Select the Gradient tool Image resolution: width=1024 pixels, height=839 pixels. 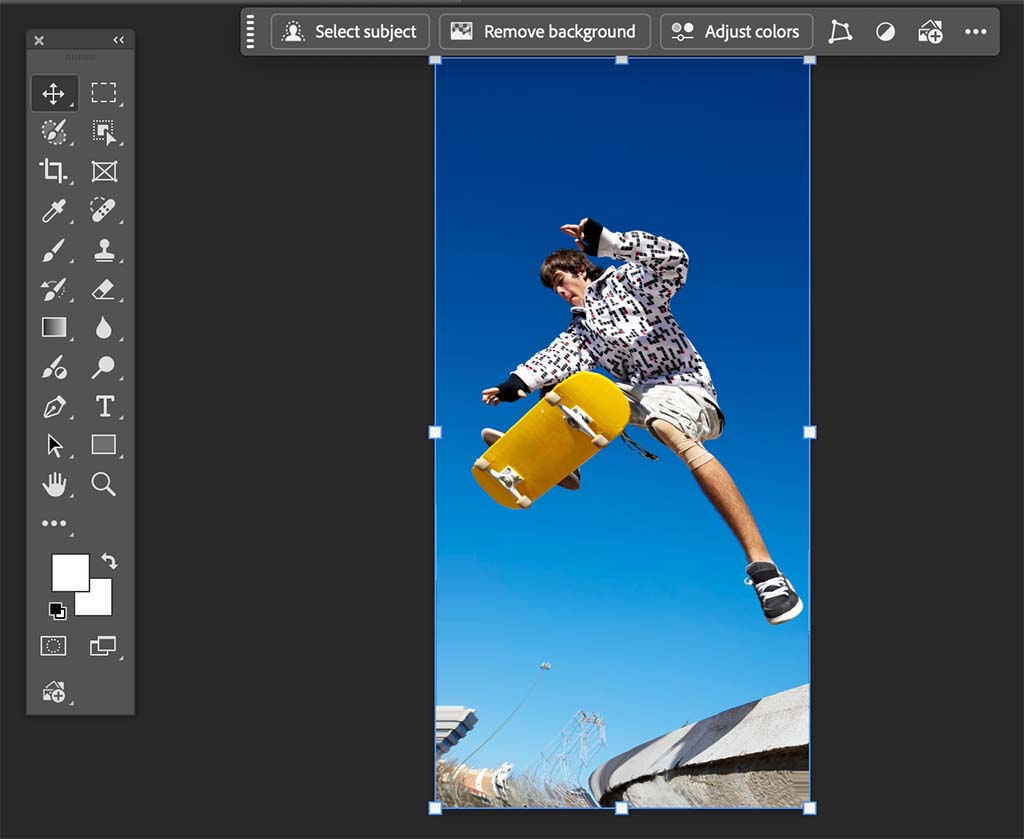[x=54, y=327]
